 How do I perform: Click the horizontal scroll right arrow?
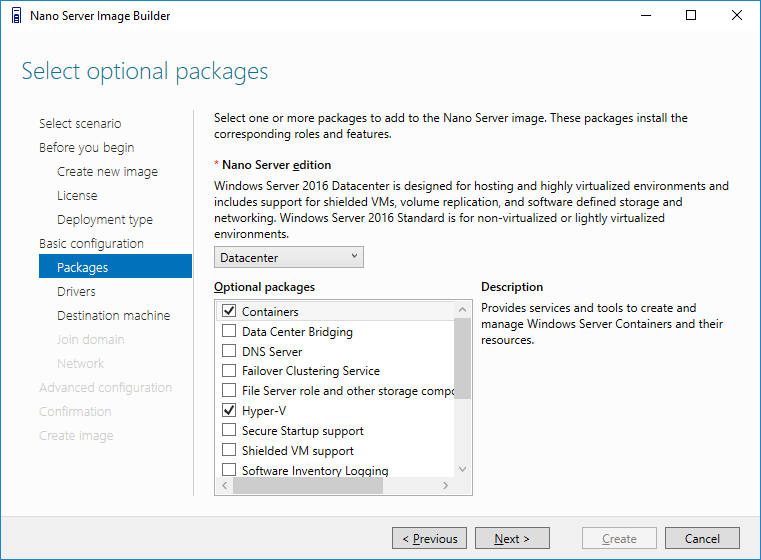[446, 485]
